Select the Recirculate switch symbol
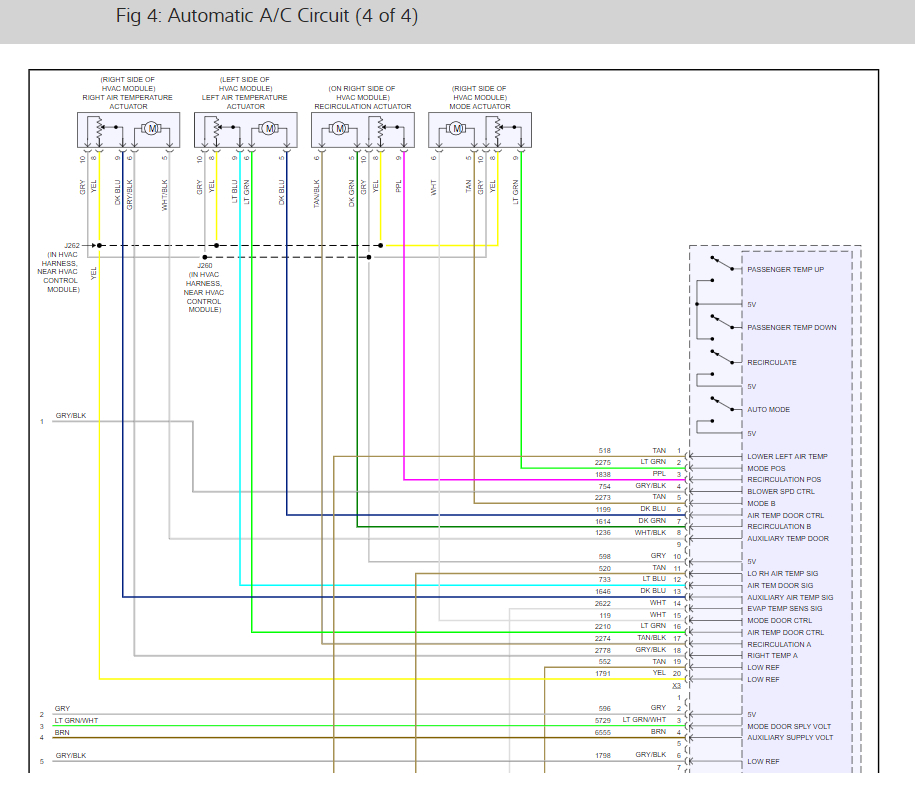Screen dimensions: 915x793 pos(722,357)
